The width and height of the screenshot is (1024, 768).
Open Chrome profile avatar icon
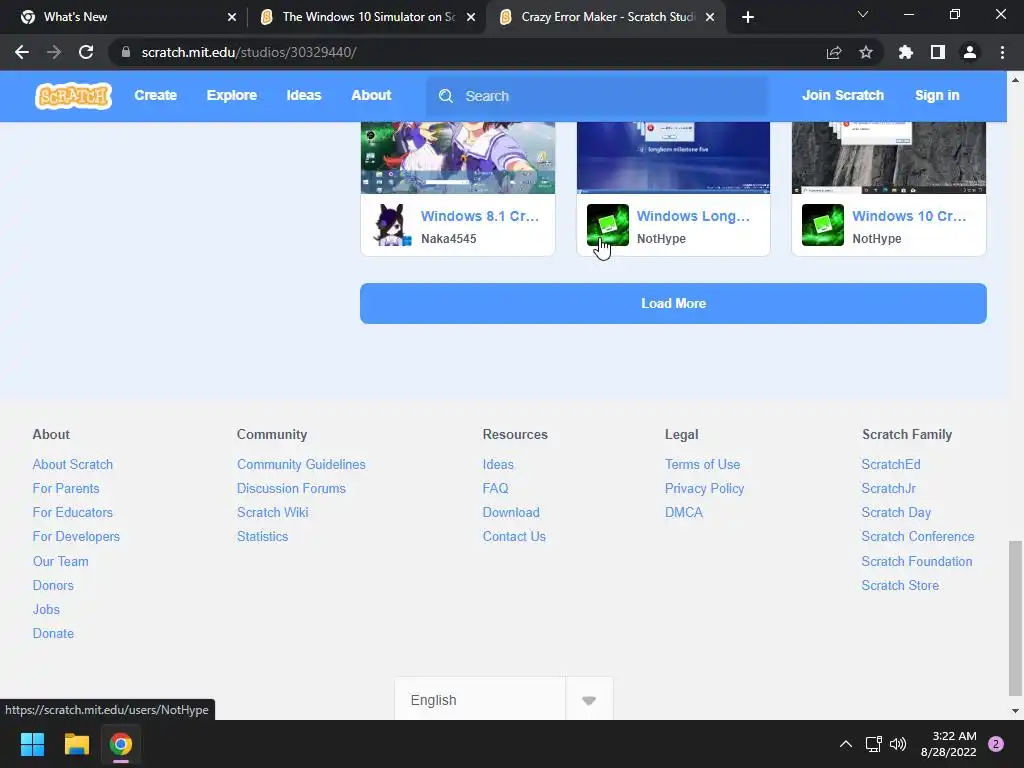tap(970, 52)
